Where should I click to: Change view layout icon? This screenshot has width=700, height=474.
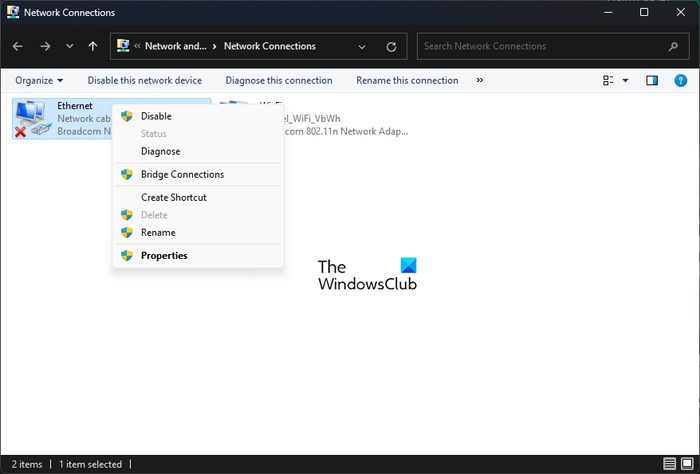[608, 80]
